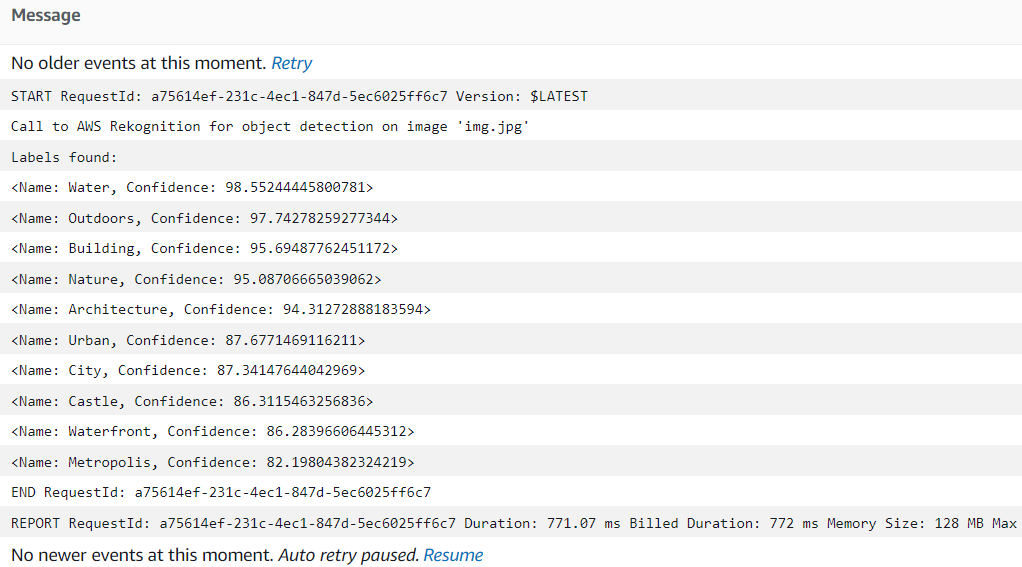Open the Waterfront confidence log entry

tap(212, 432)
